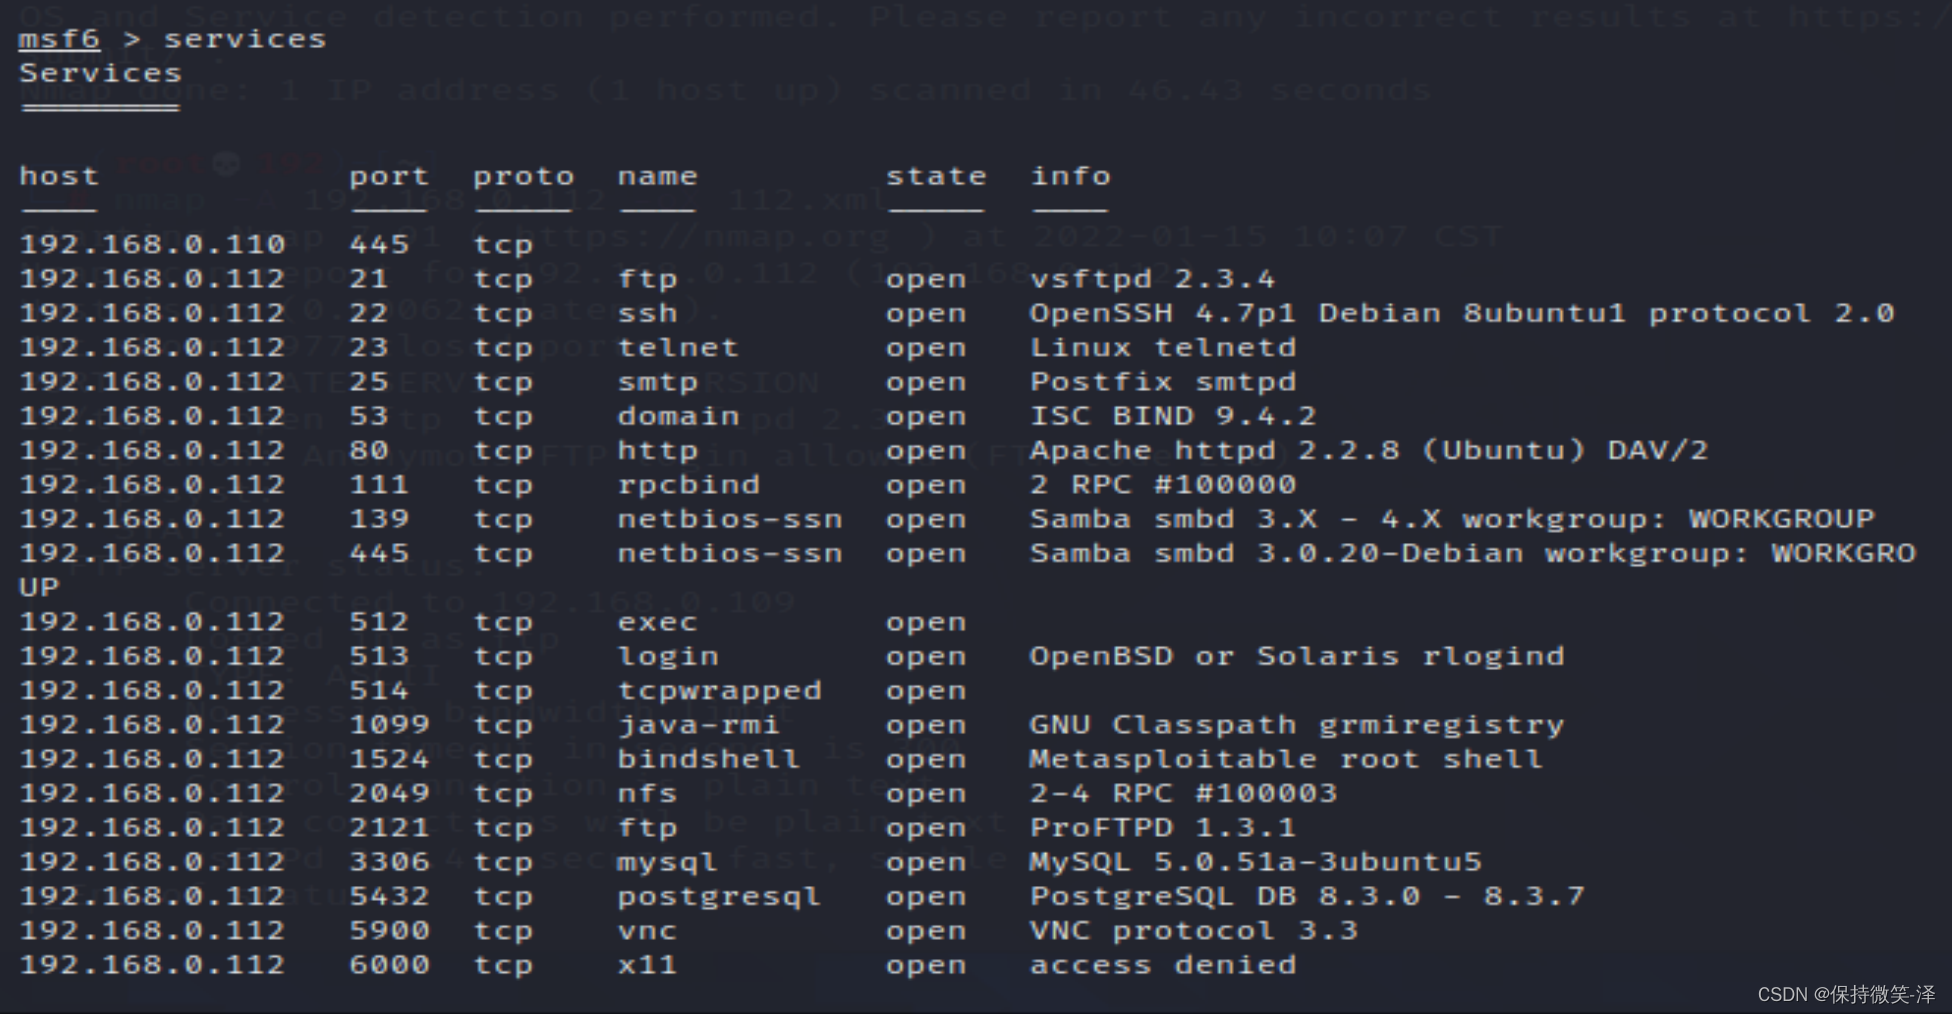
Task: Click the 192.168.0.110 host entry
Action: (152, 244)
